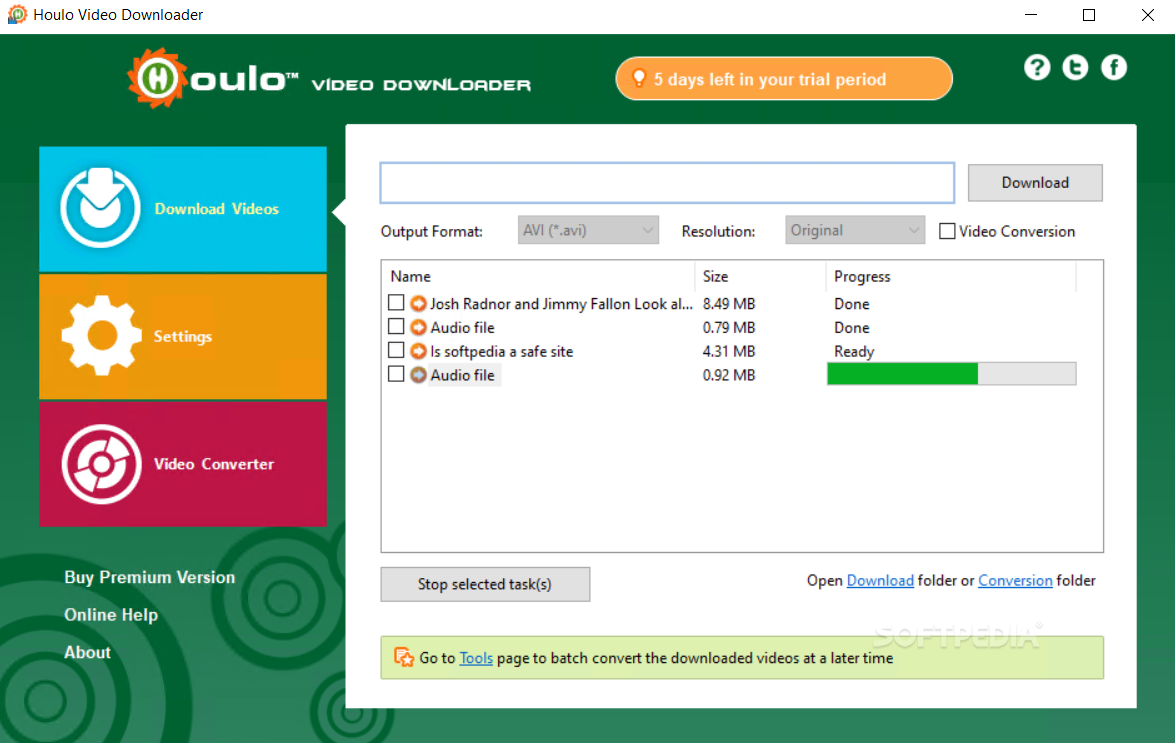Click the video URL input field
The height and width of the screenshot is (743, 1175).
point(667,183)
